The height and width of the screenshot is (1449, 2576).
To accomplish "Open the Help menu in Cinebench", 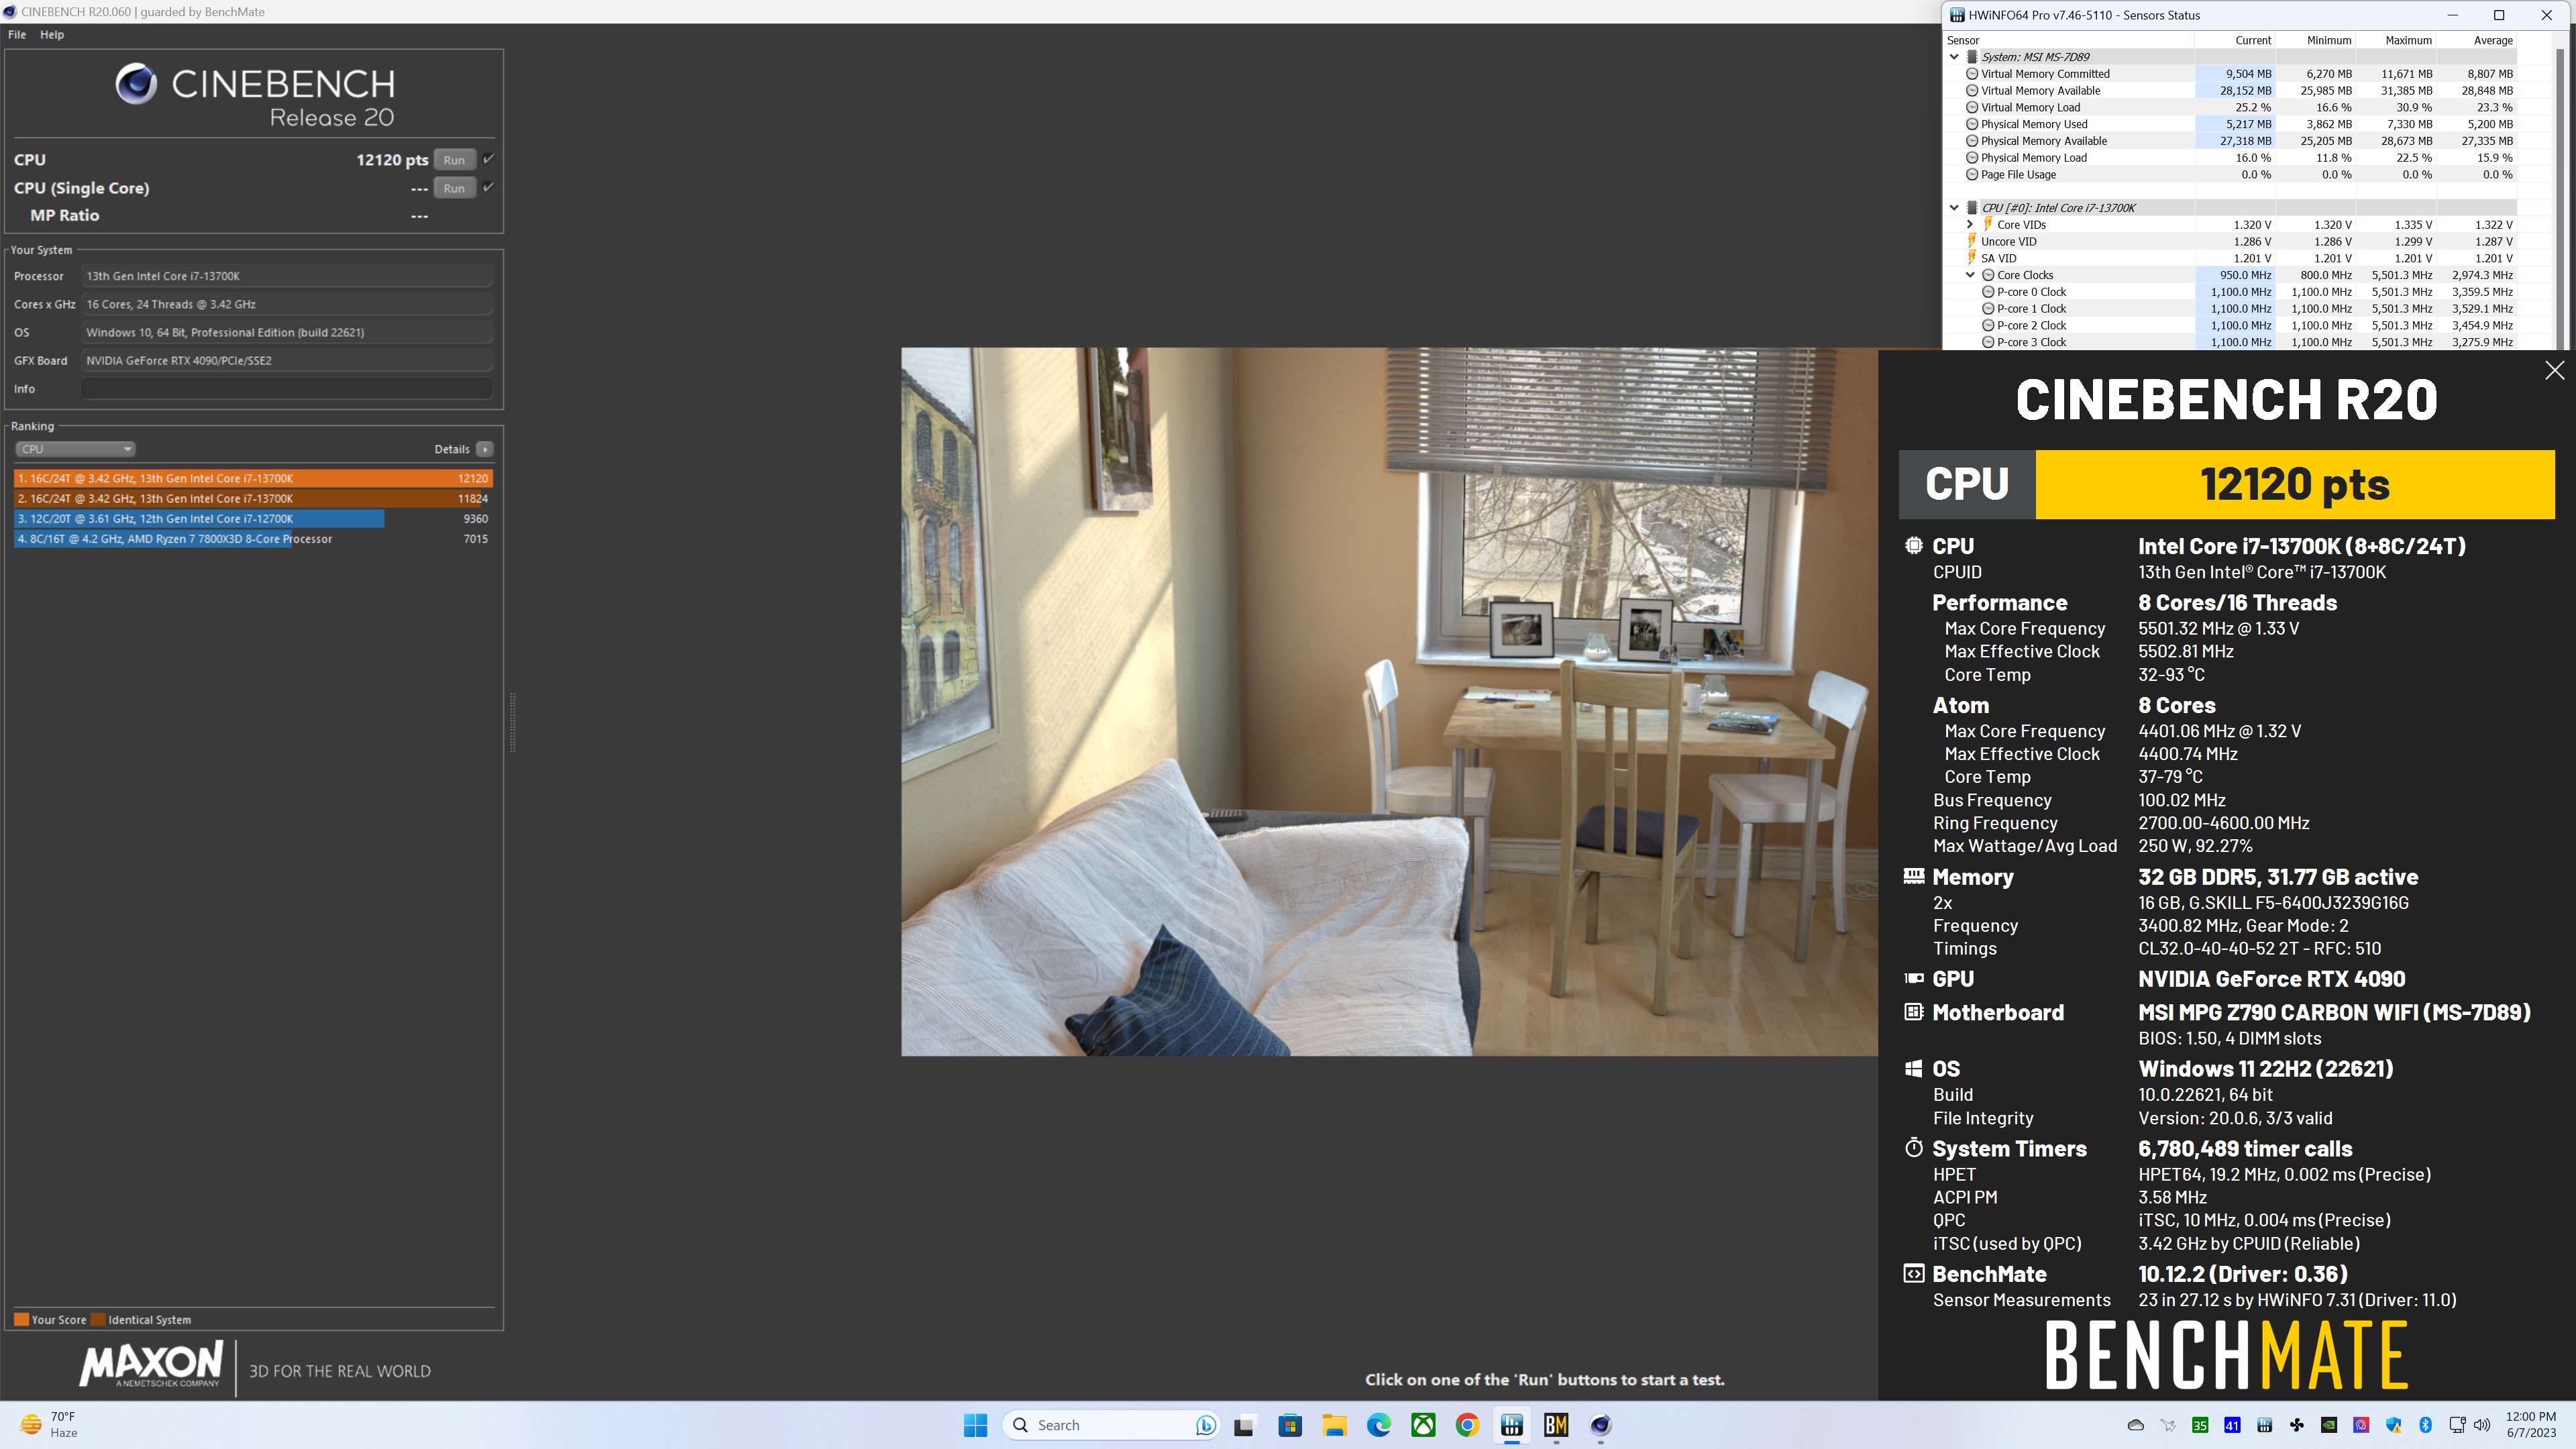I will 52,34.
